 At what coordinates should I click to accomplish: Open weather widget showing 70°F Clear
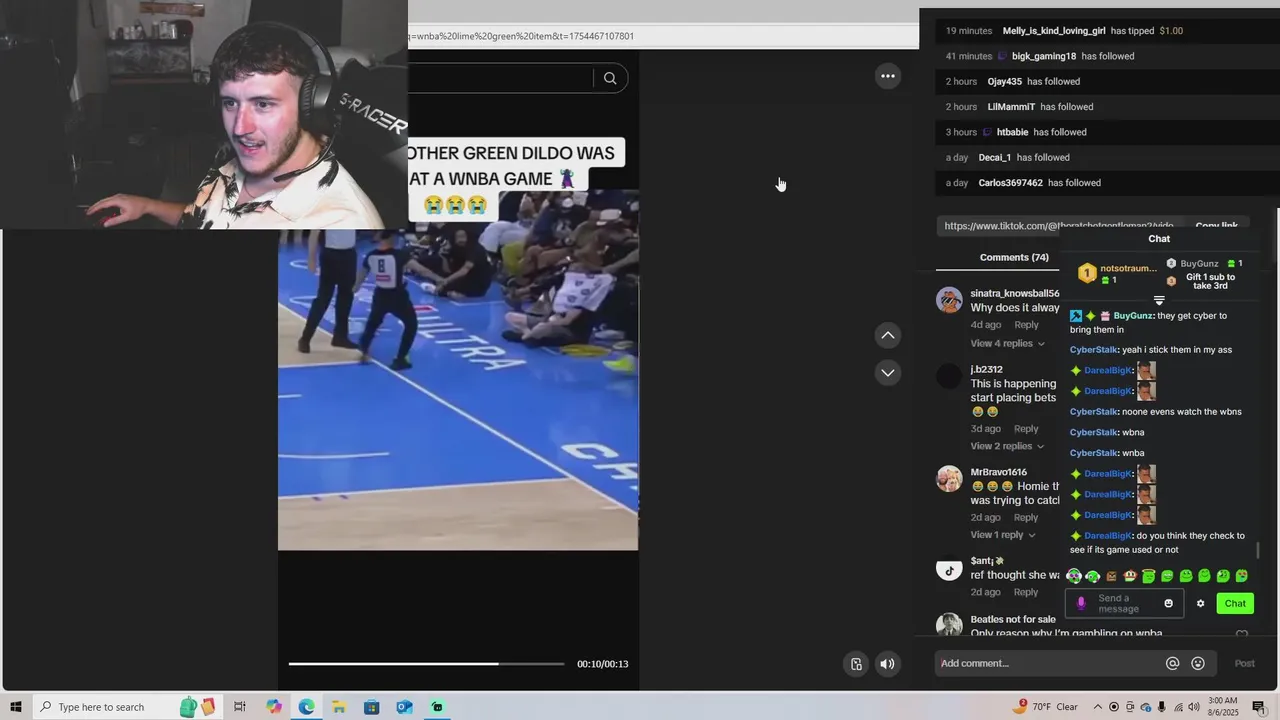(1046, 707)
